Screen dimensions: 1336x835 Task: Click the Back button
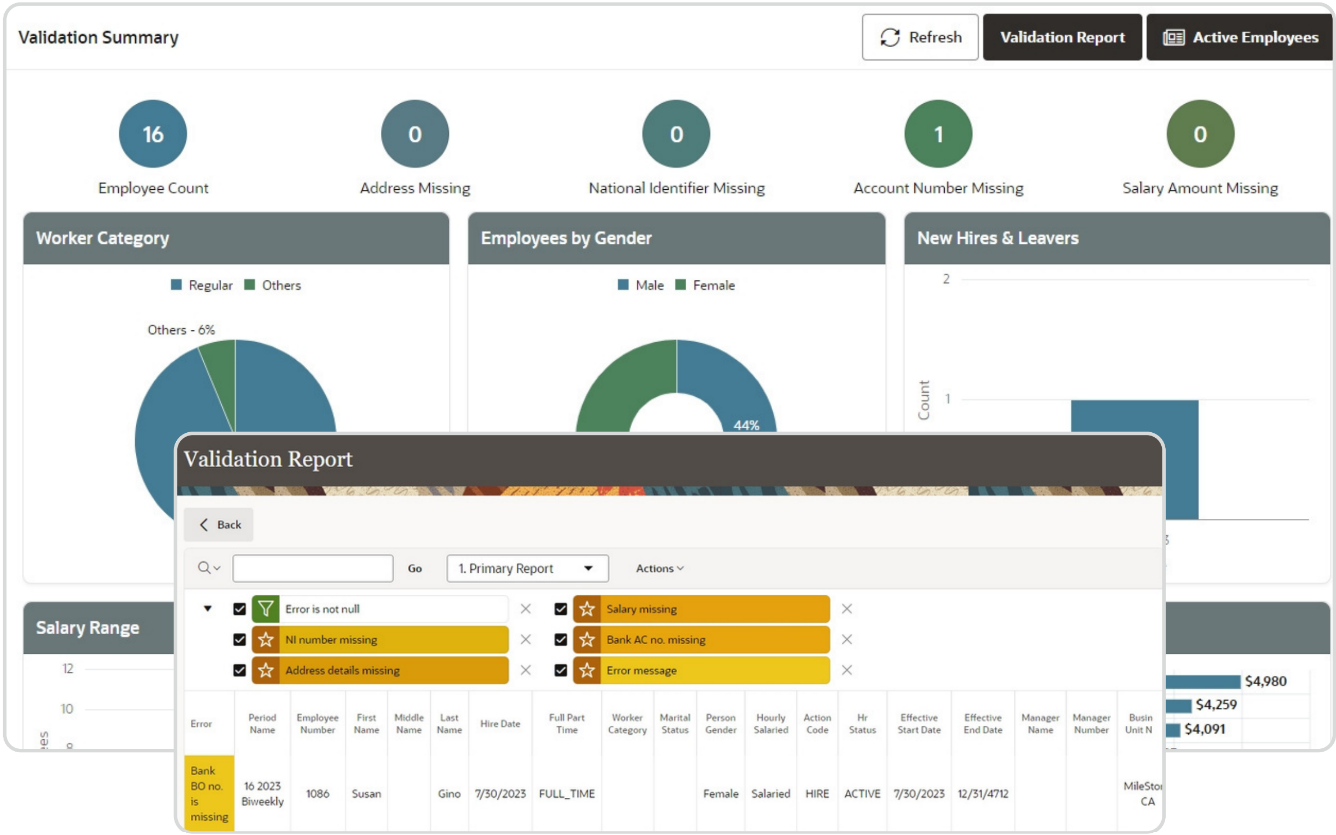tap(218, 523)
